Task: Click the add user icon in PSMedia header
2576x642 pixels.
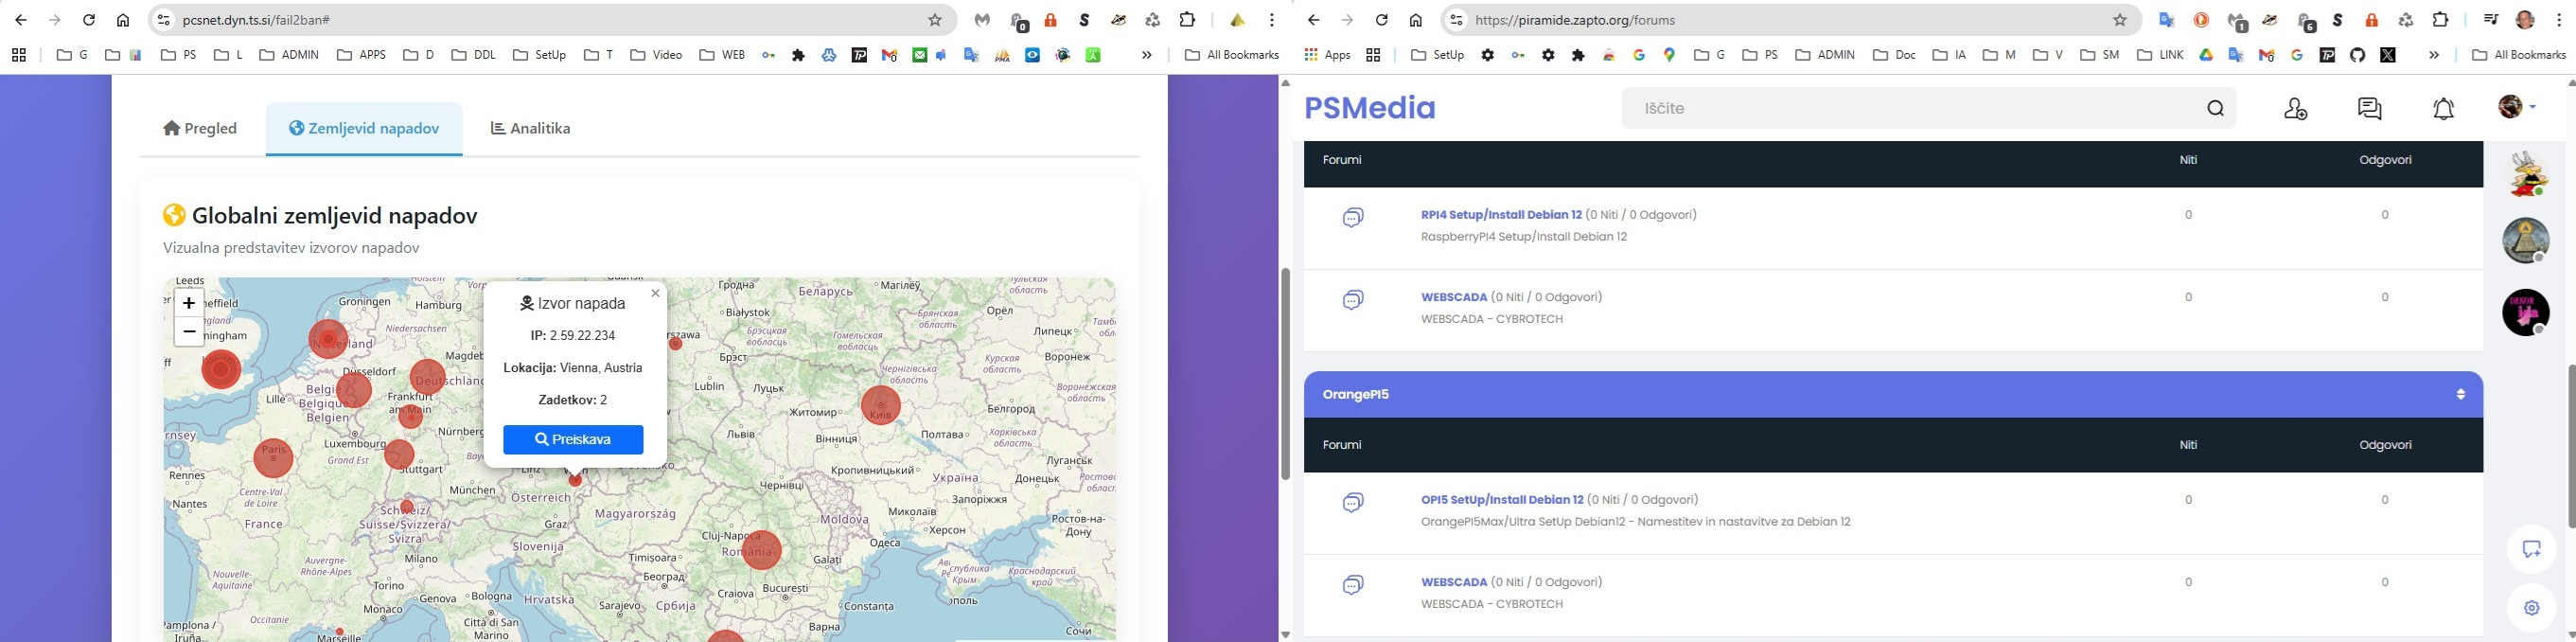Action: pos(2295,108)
